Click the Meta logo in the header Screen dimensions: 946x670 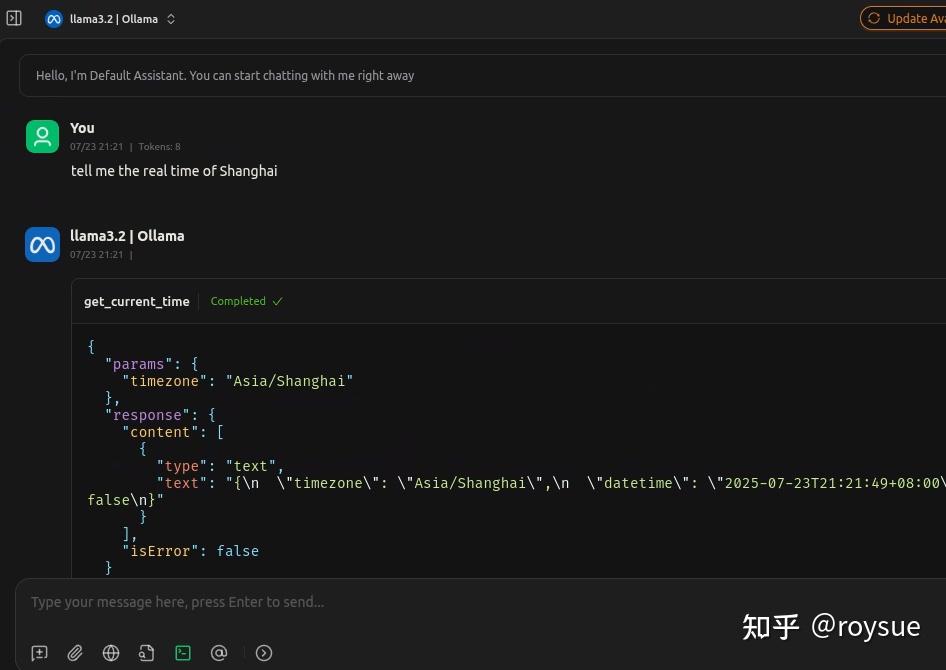coord(54,19)
